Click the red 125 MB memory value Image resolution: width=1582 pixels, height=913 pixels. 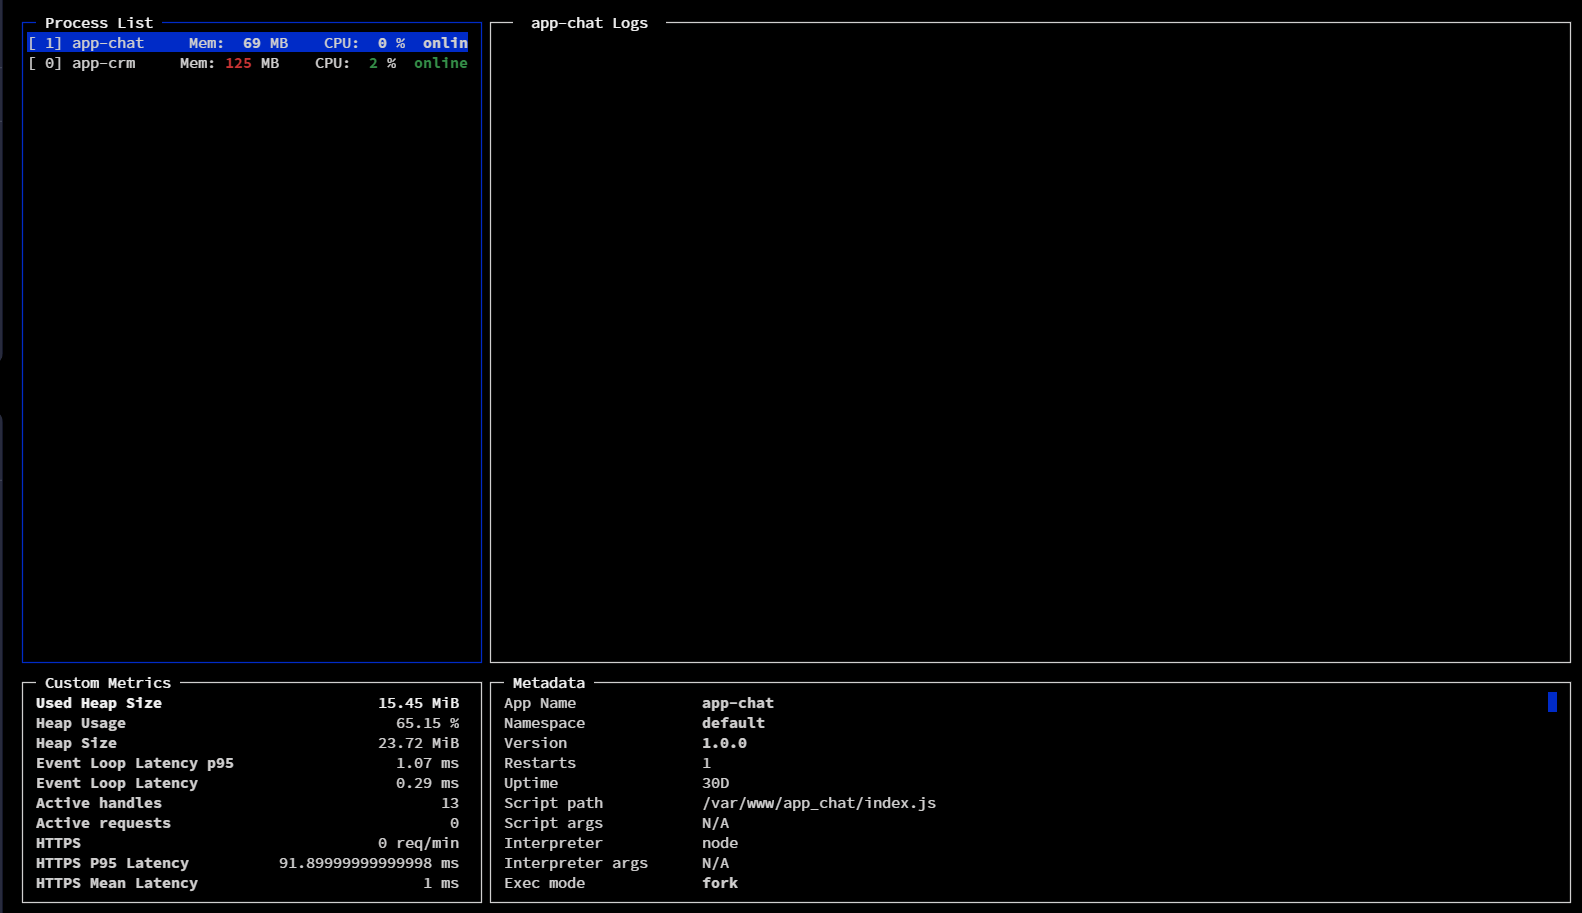pos(238,63)
